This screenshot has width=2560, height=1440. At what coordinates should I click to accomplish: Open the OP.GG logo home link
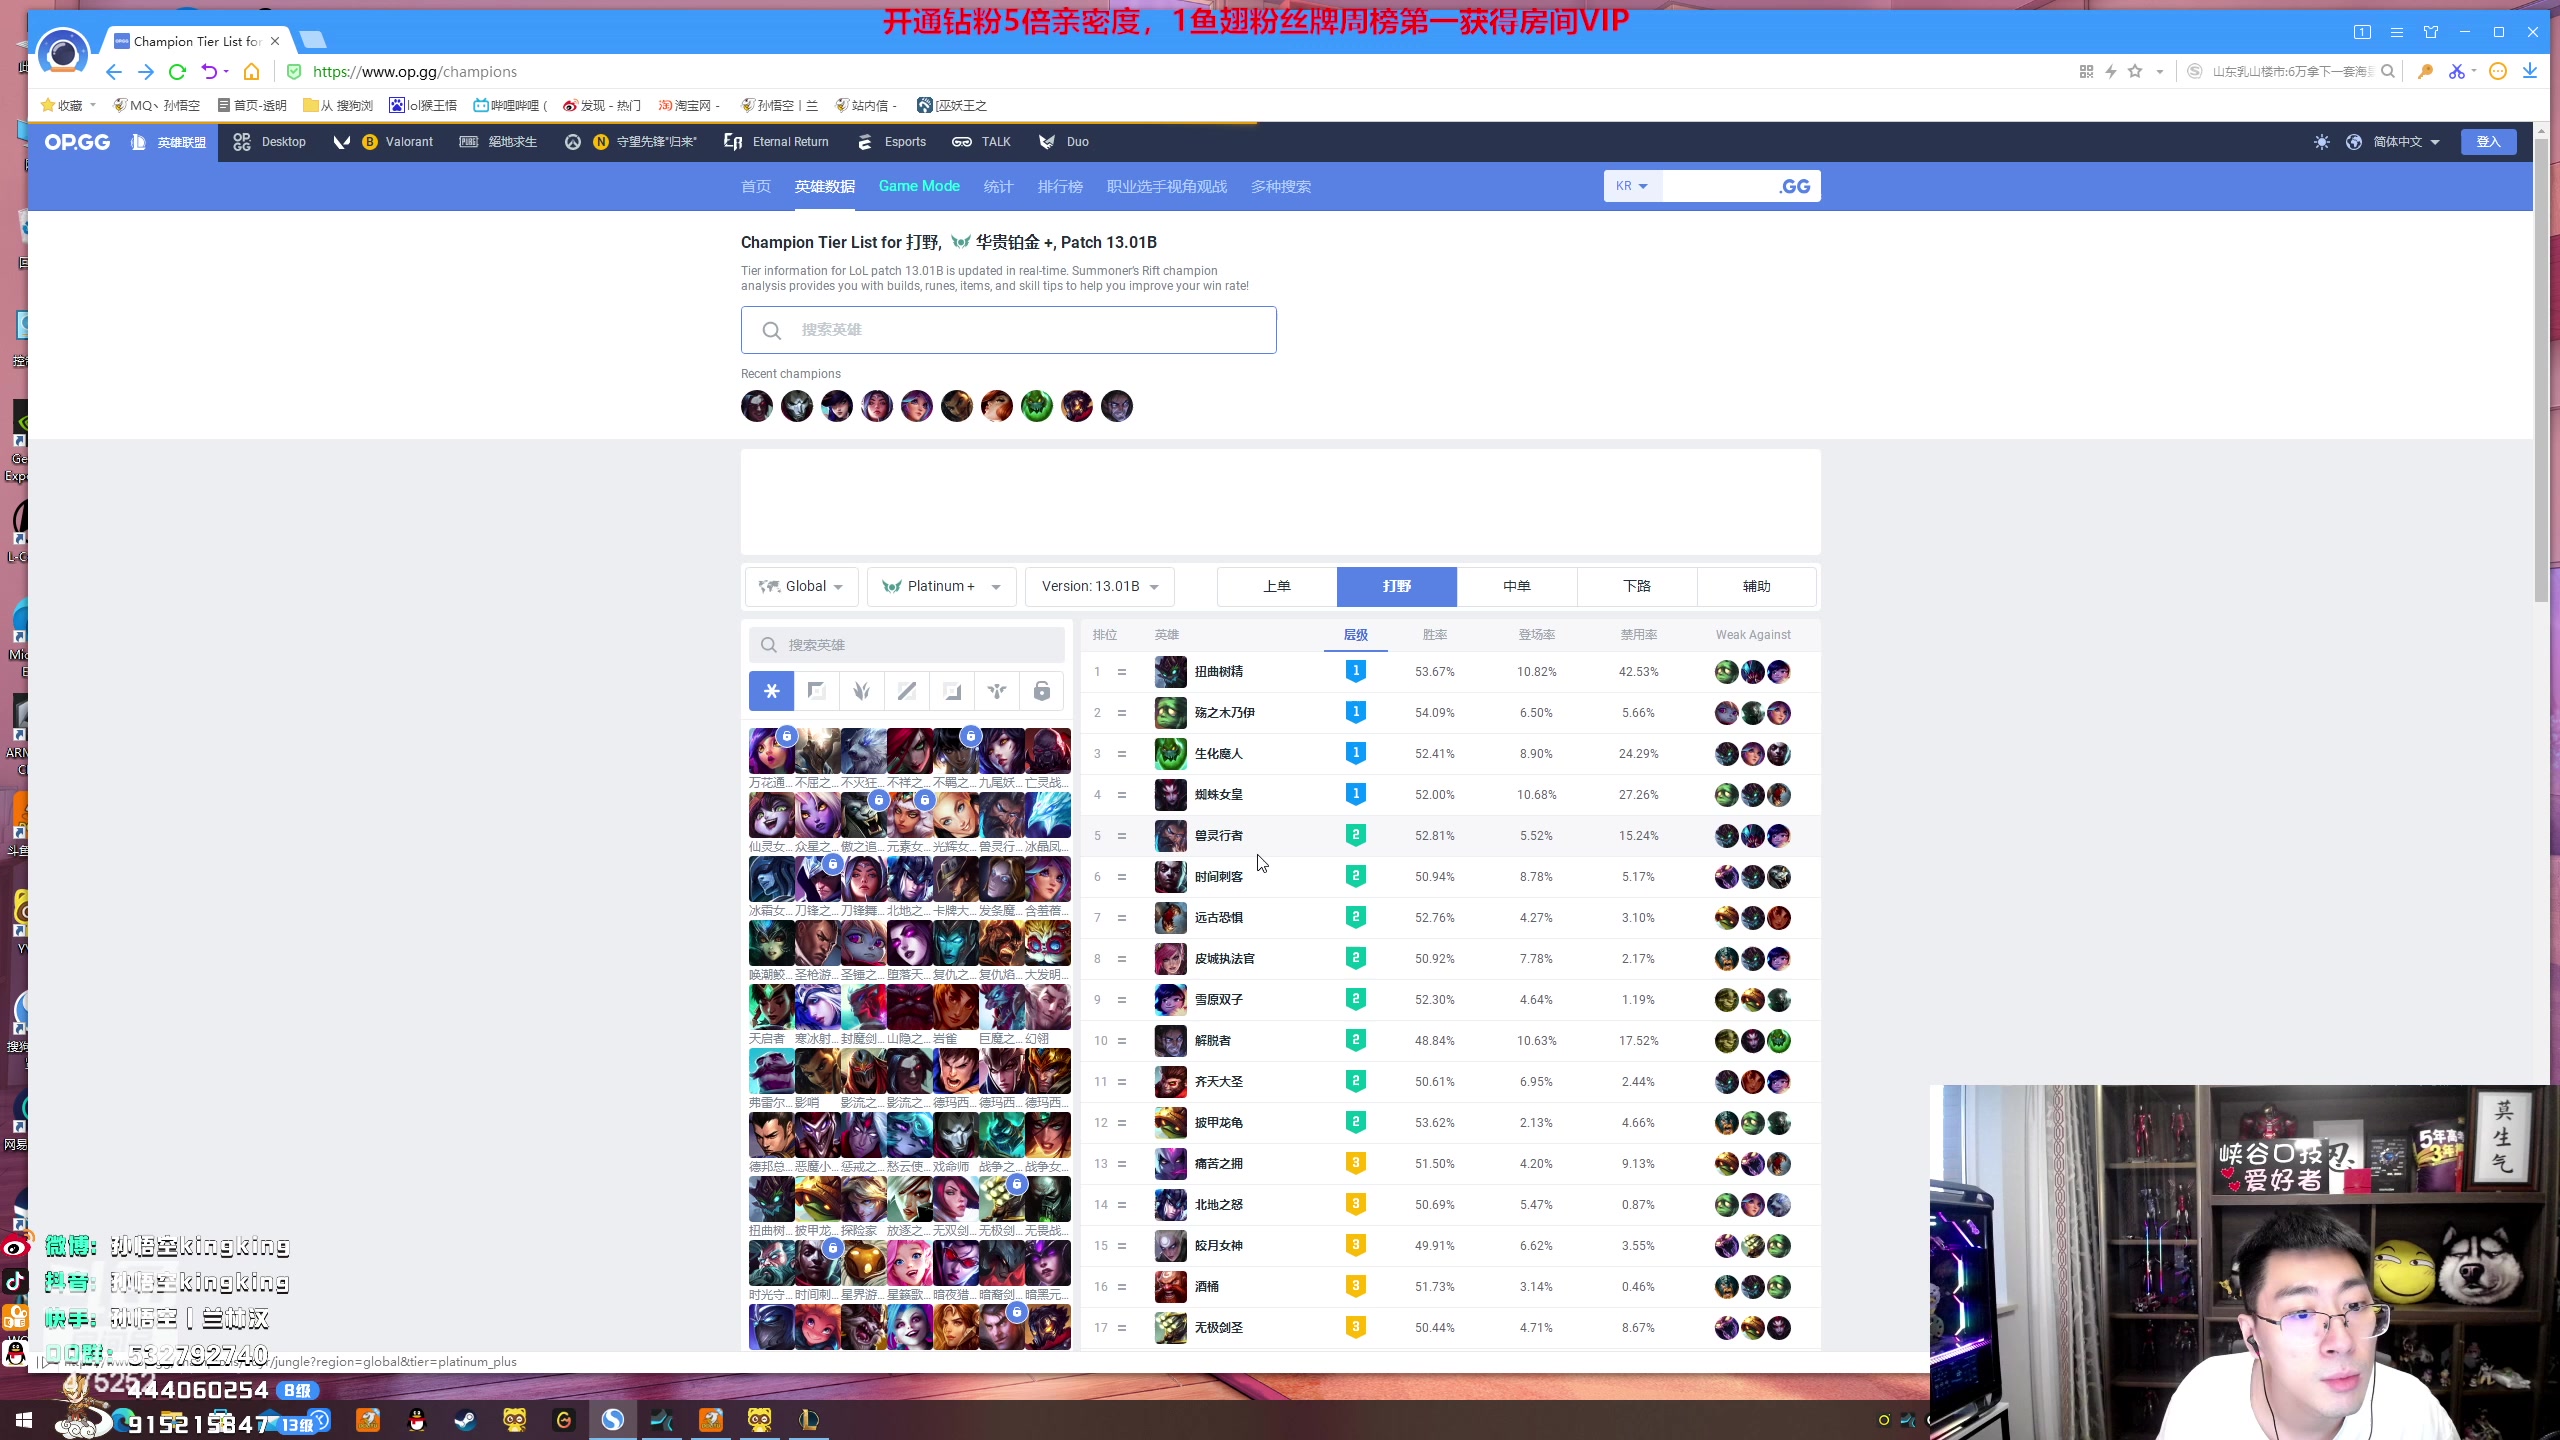[77, 142]
